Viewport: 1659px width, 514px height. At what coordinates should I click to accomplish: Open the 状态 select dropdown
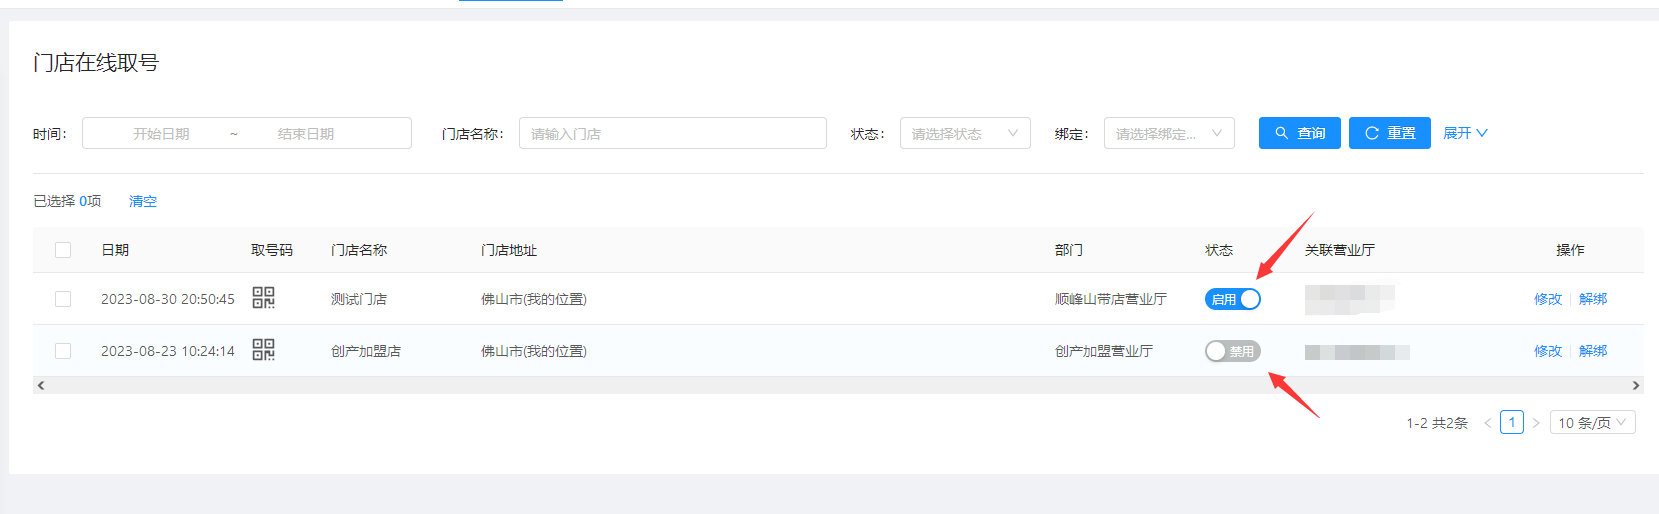(965, 133)
